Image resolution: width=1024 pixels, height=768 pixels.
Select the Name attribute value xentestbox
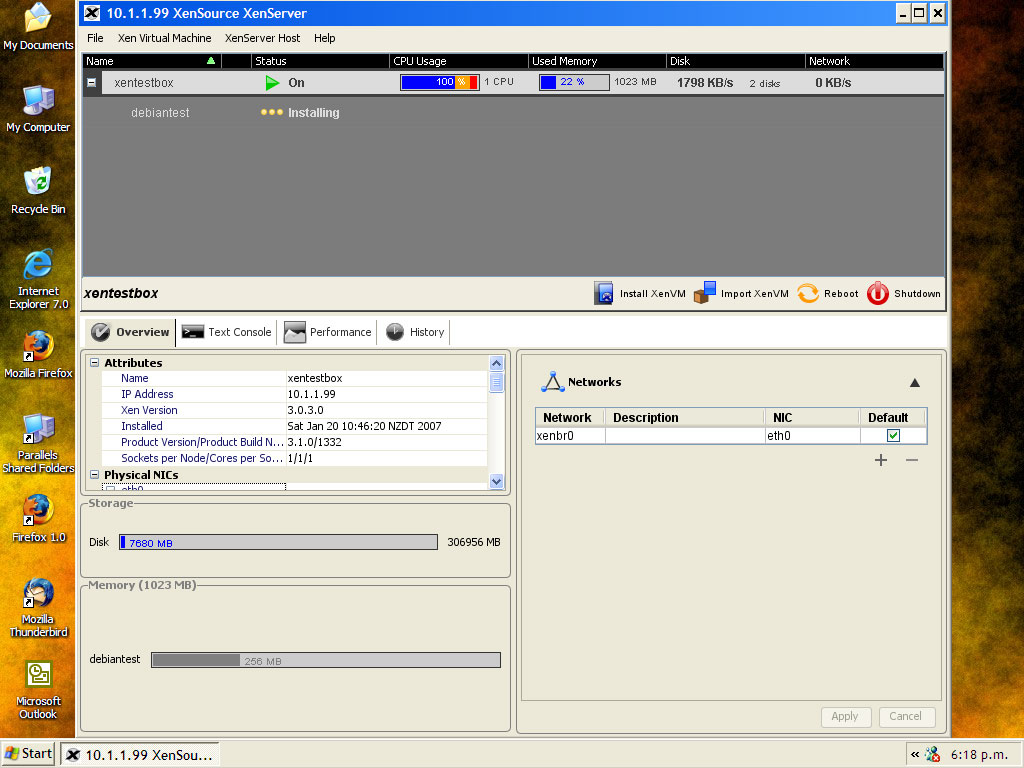[x=315, y=378]
